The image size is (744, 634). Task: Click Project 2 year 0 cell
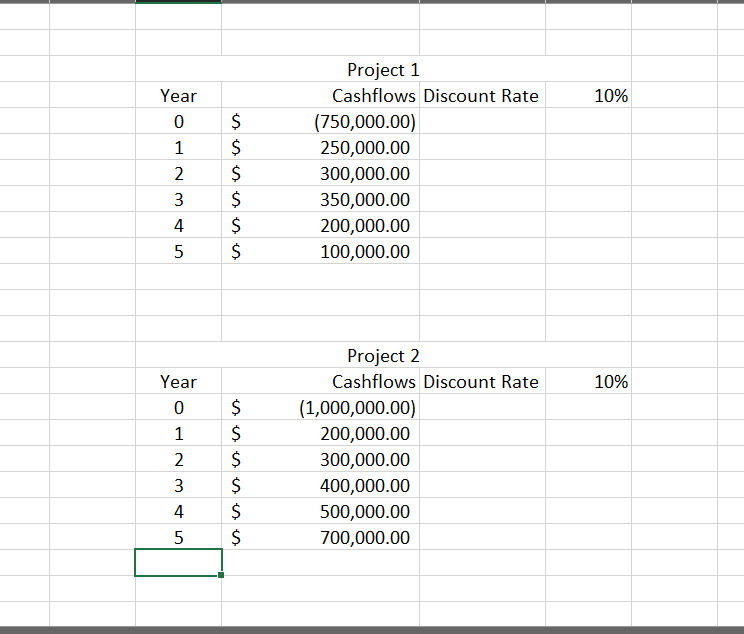[178, 407]
